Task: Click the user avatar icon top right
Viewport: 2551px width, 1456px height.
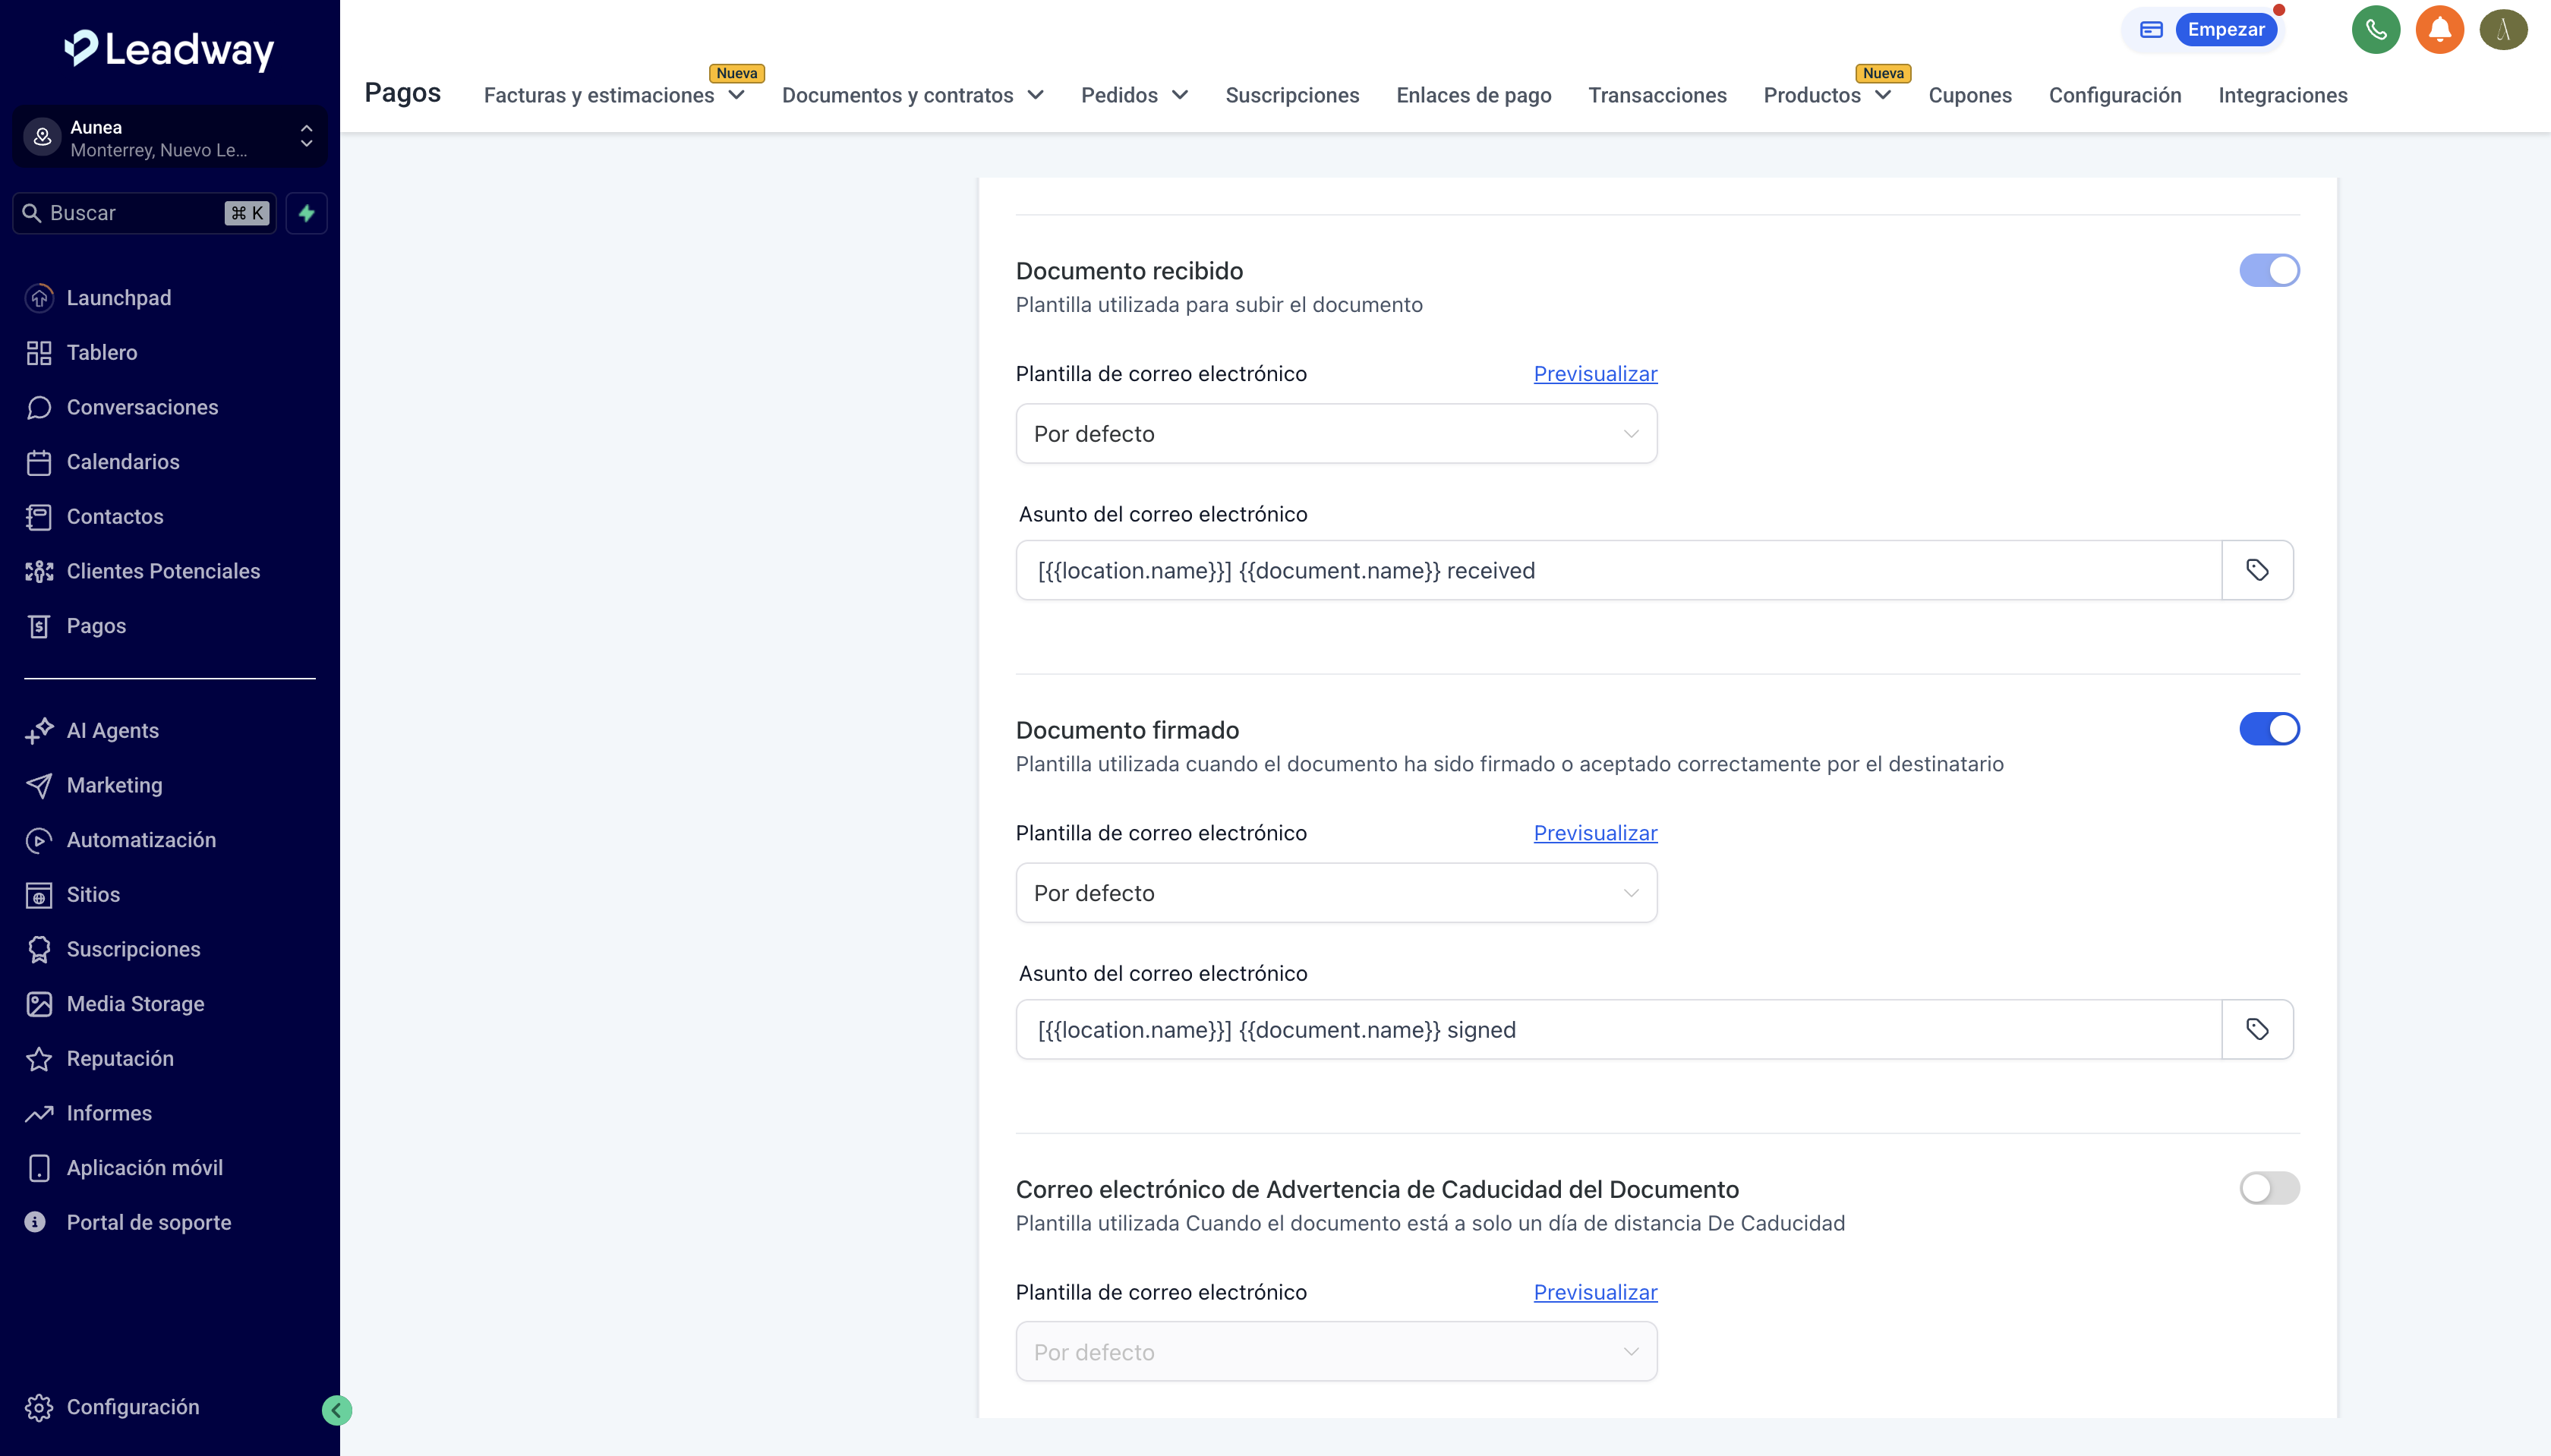Action: pos(2503,30)
